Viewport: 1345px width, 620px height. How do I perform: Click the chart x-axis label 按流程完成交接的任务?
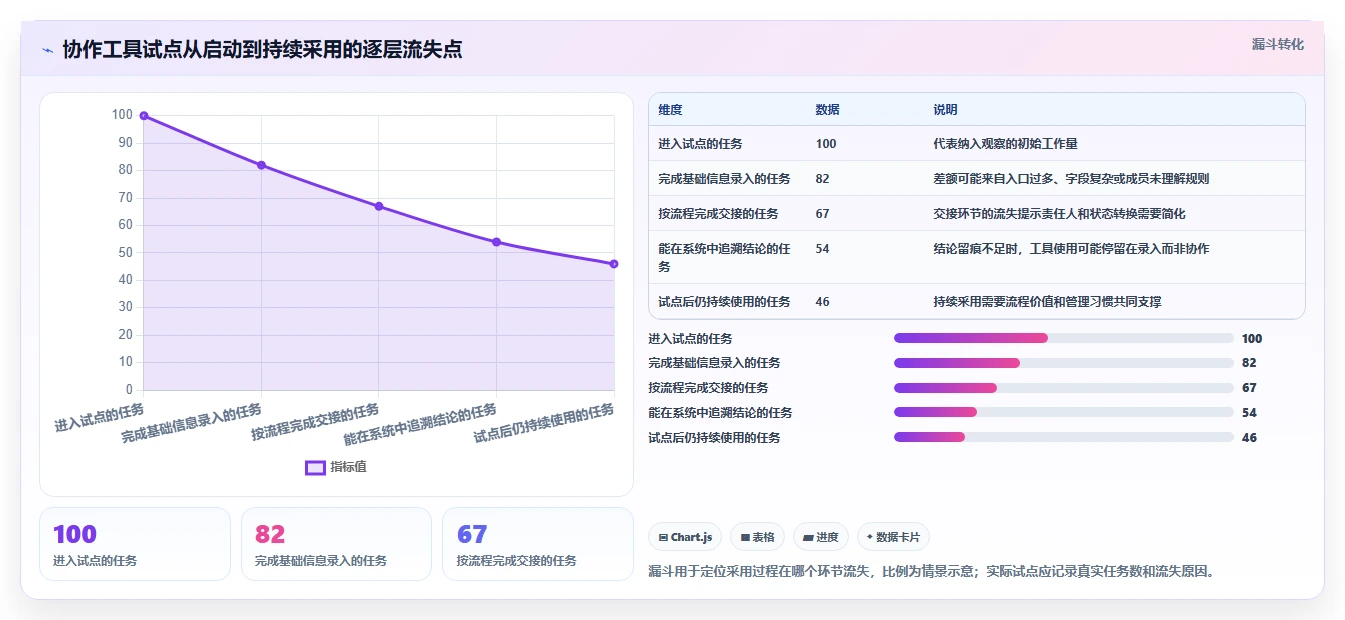click(315, 421)
